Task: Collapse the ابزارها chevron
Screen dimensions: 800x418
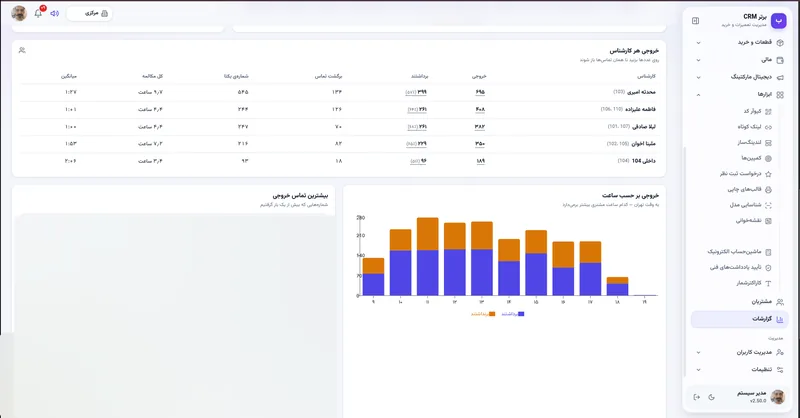Action: [698, 94]
